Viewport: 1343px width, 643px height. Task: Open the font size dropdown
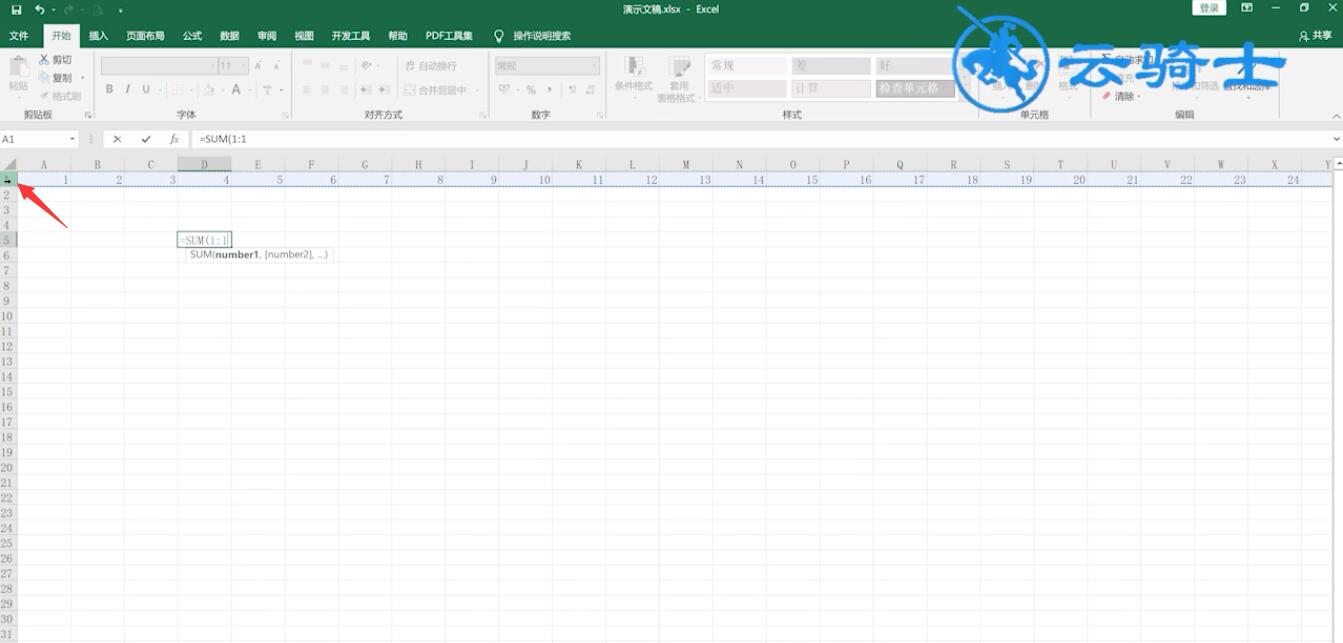point(243,66)
